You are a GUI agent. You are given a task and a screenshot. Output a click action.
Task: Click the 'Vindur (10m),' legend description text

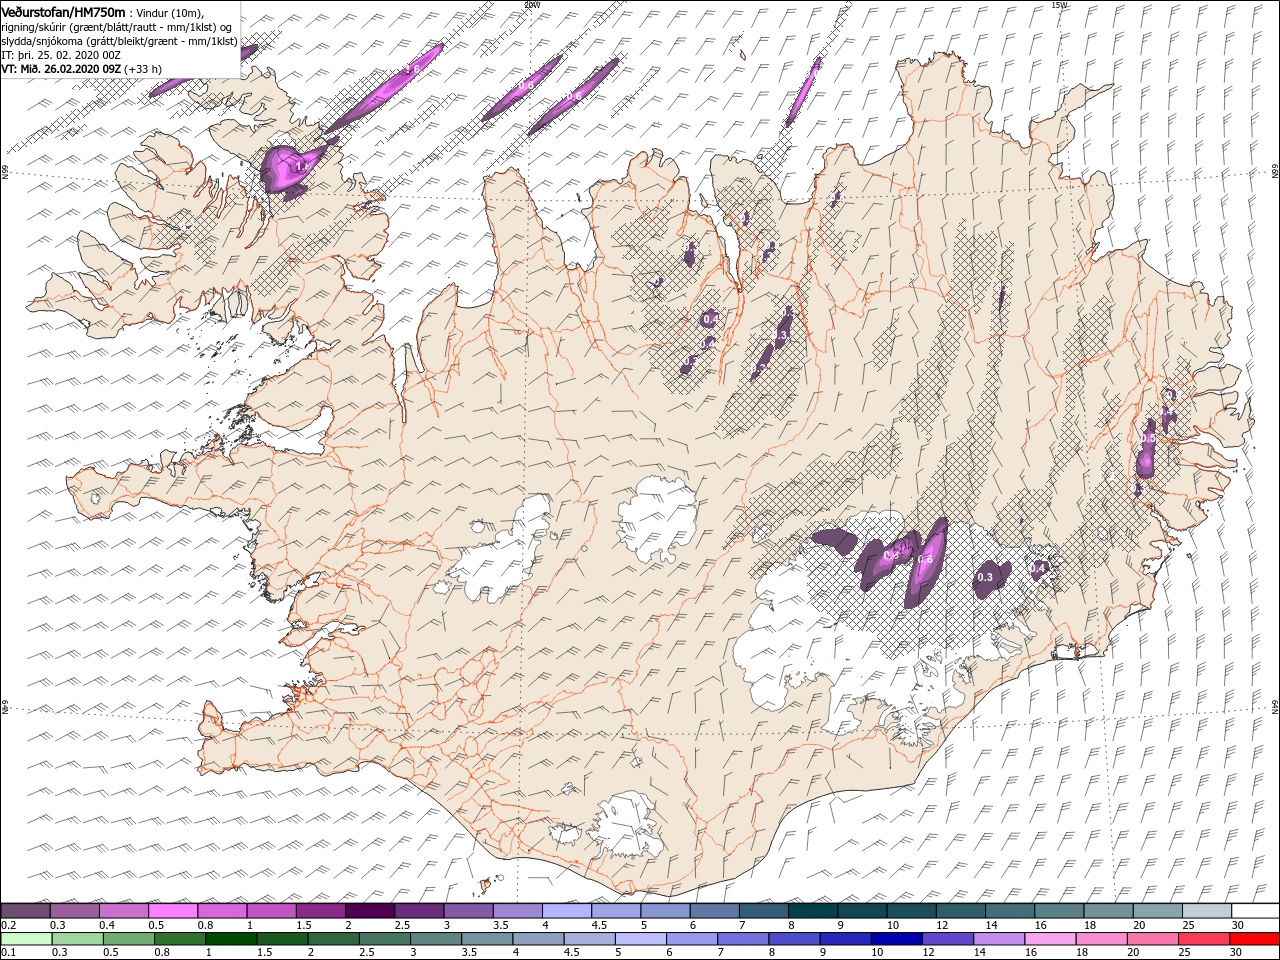pos(168,12)
